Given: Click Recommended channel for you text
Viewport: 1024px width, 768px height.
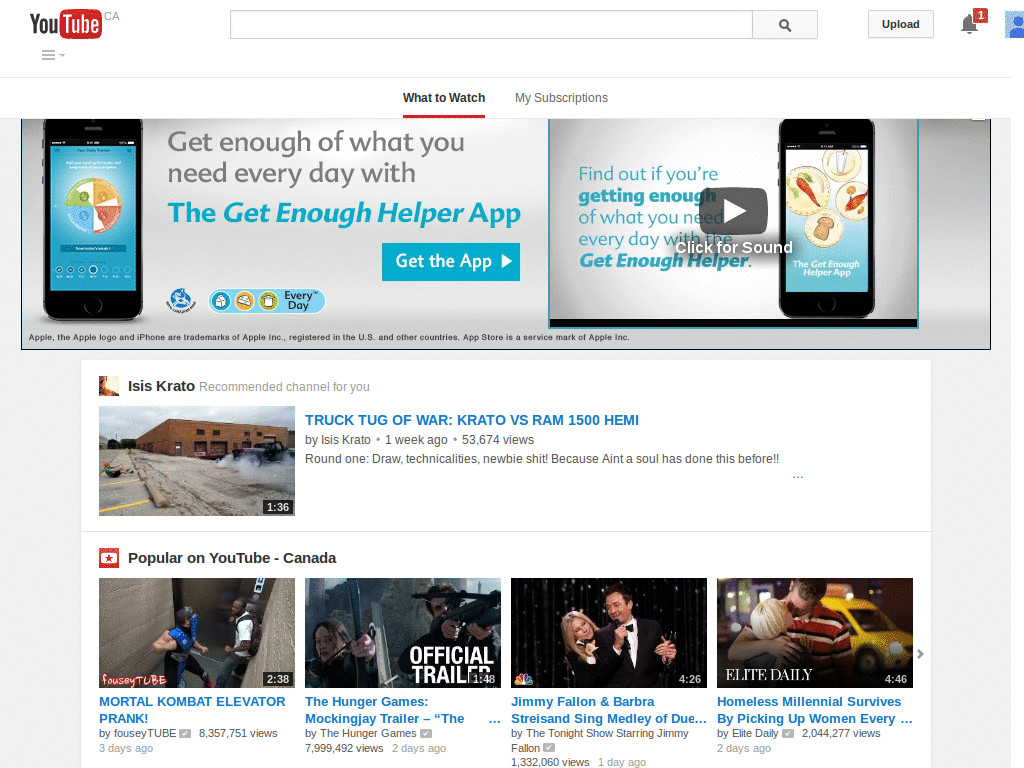Looking at the screenshot, I should click(x=284, y=387).
